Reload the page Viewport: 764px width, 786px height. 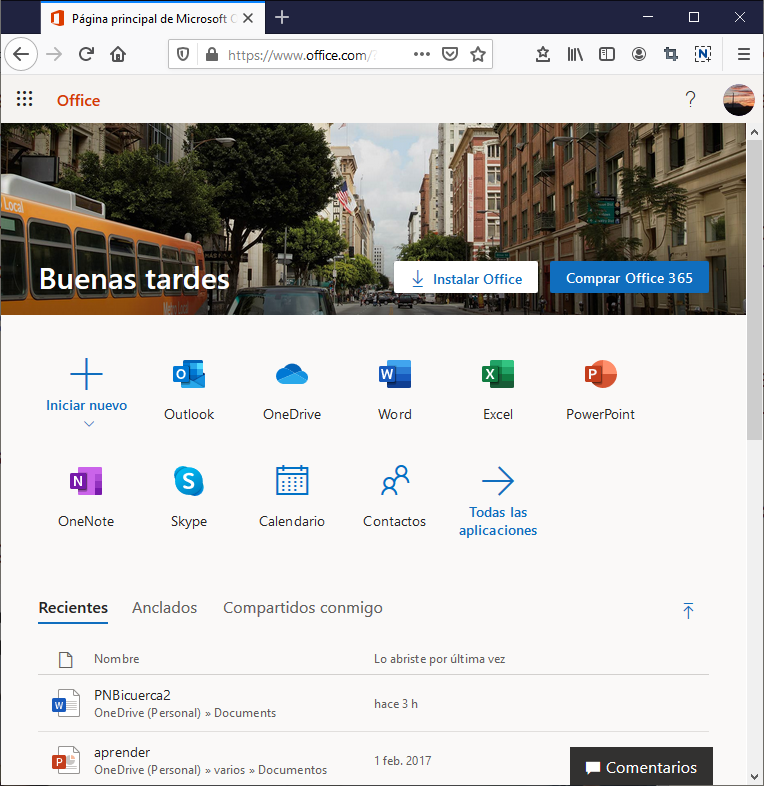click(x=86, y=54)
